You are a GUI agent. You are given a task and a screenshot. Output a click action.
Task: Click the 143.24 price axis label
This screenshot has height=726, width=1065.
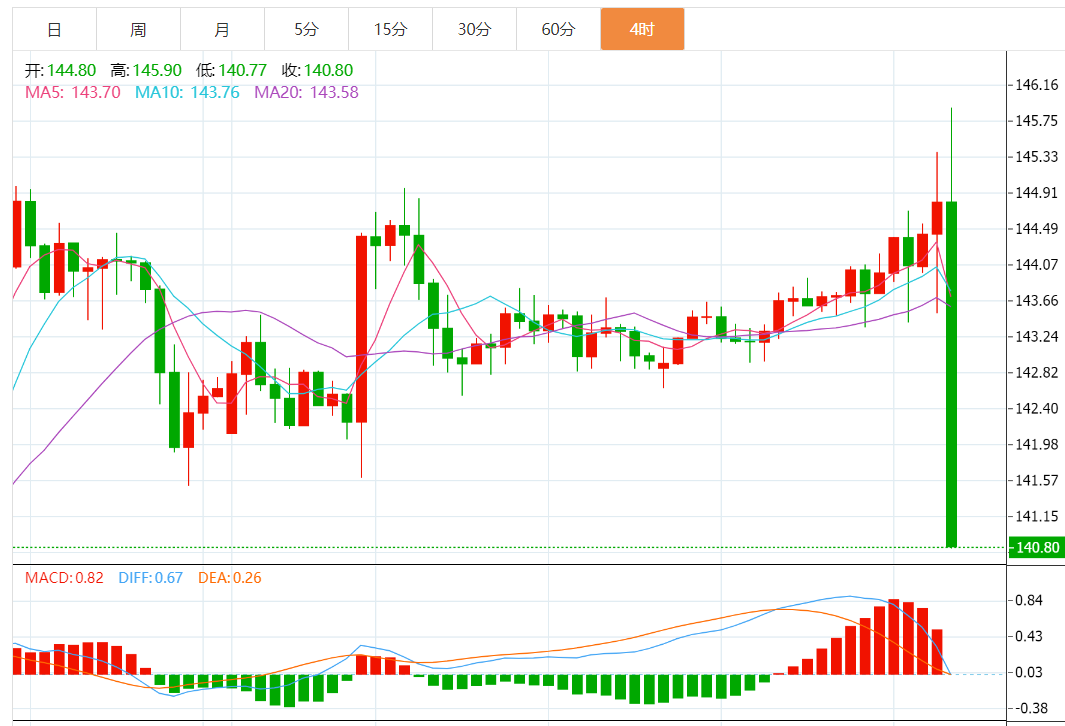coord(1036,337)
